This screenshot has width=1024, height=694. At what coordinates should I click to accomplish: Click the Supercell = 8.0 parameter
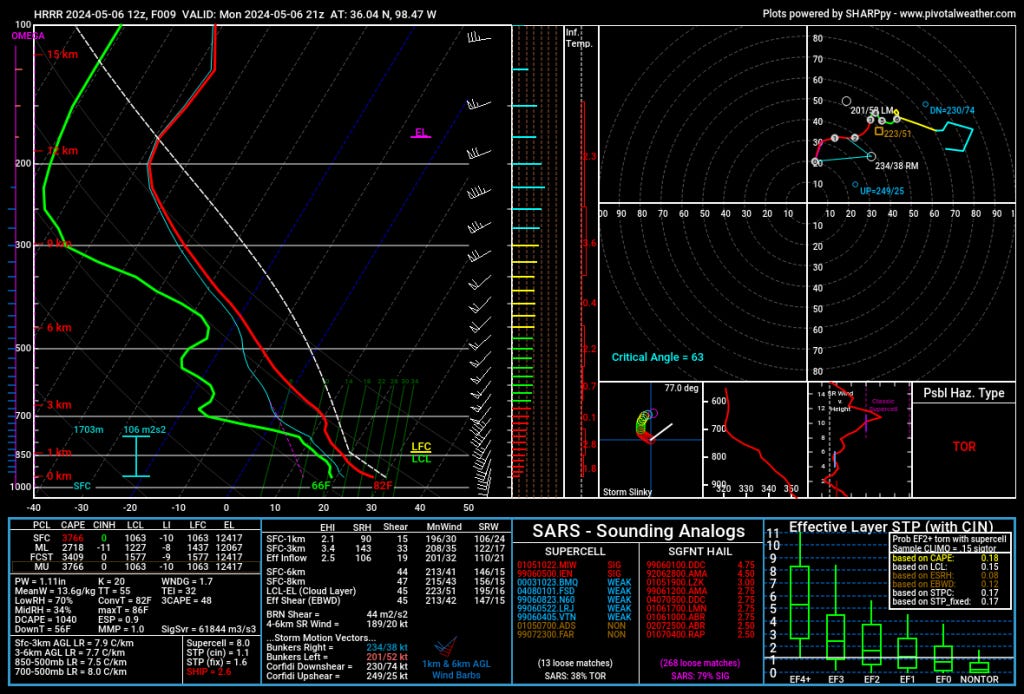218,643
